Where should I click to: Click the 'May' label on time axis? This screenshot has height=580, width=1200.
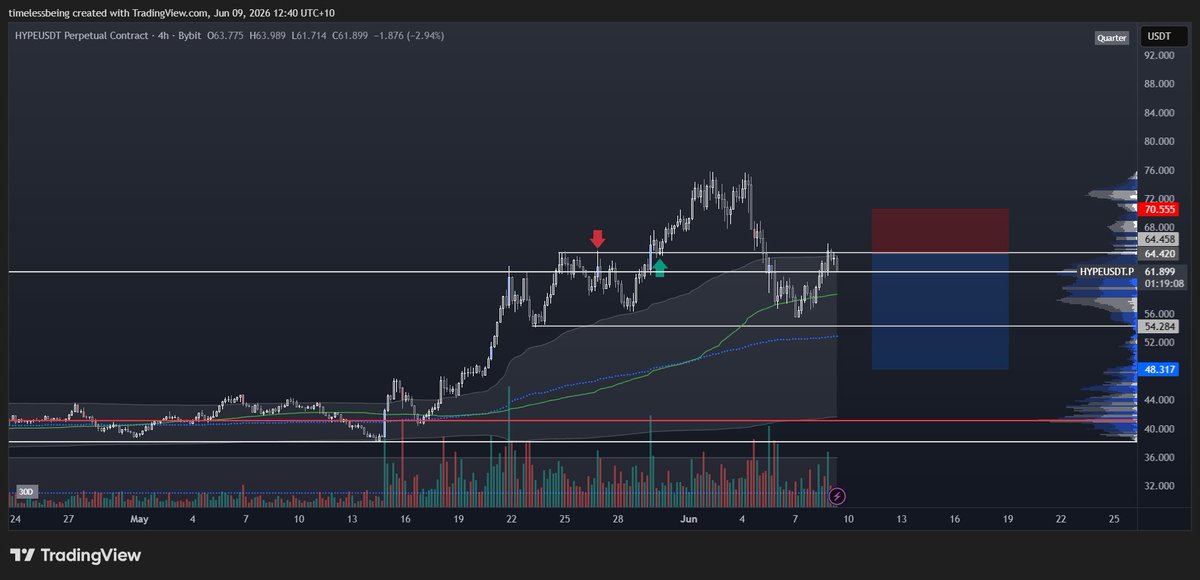(139, 520)
